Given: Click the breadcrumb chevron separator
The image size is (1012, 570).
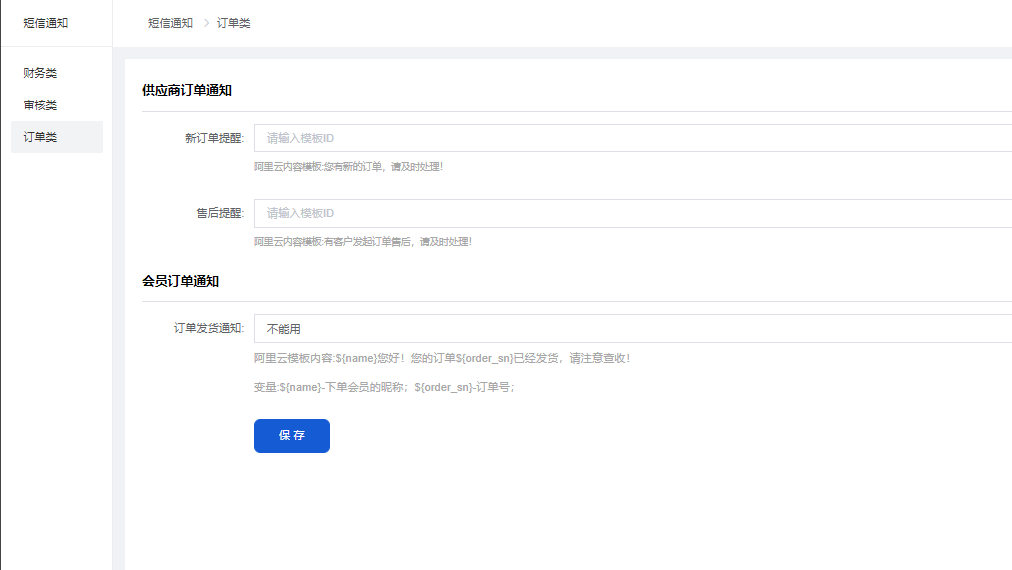Looking at the screenshot, I should coord(205,23).
